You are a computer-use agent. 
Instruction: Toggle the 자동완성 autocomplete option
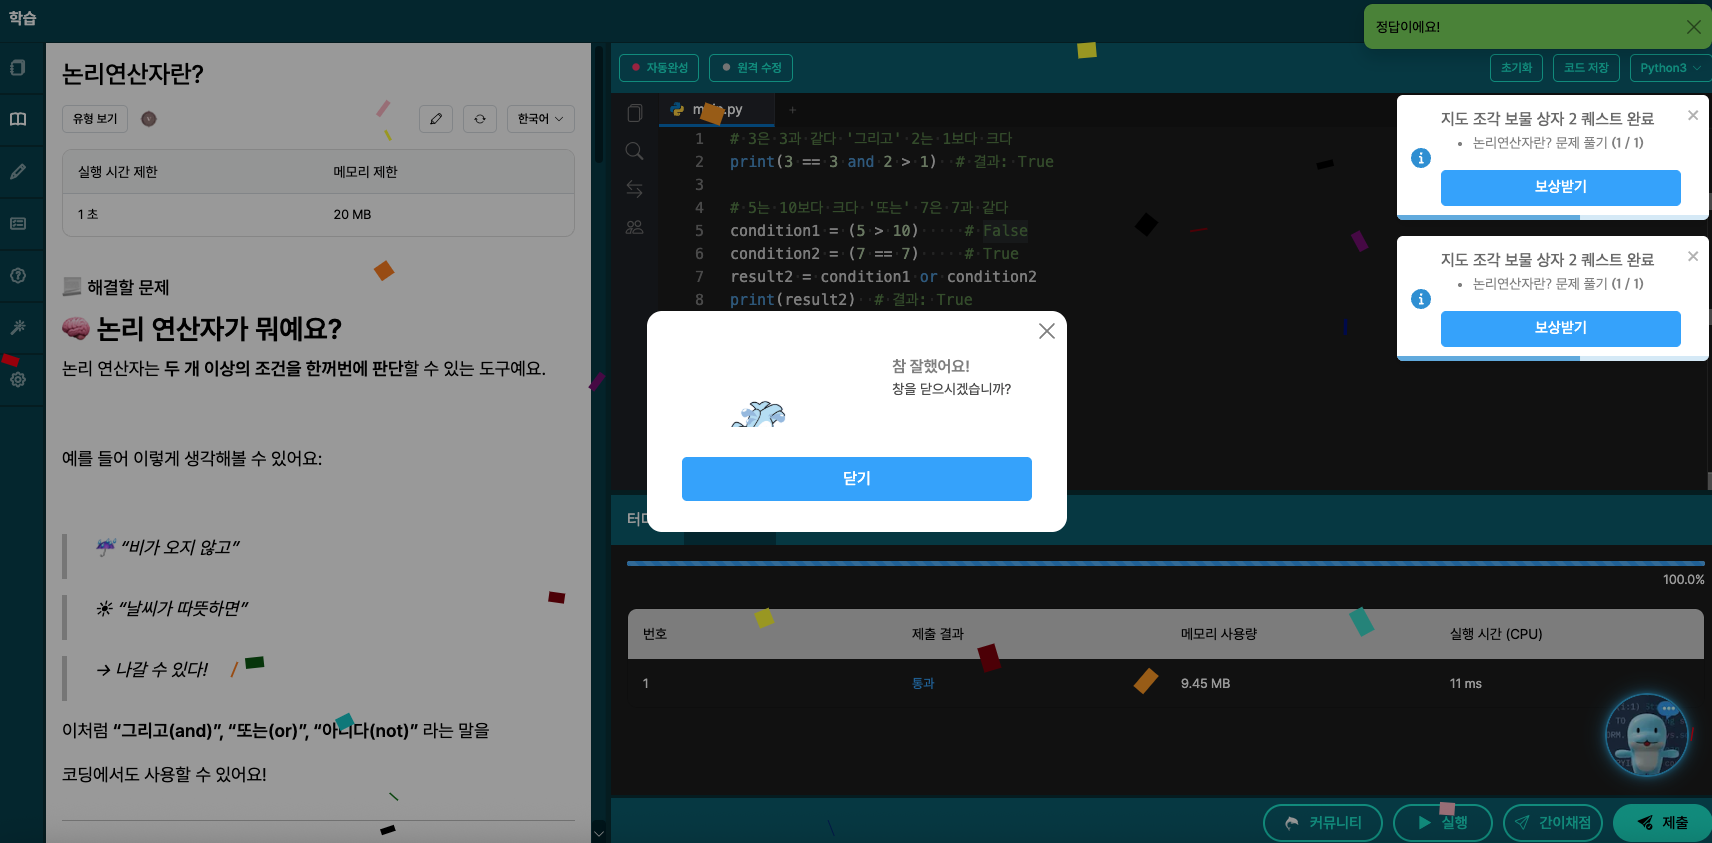tap(659, 68)
